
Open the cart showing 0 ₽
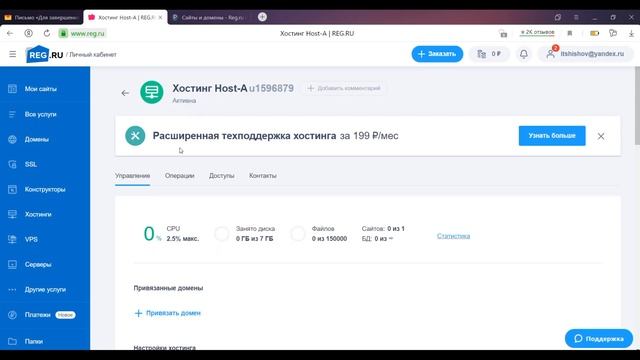(489, 54)
